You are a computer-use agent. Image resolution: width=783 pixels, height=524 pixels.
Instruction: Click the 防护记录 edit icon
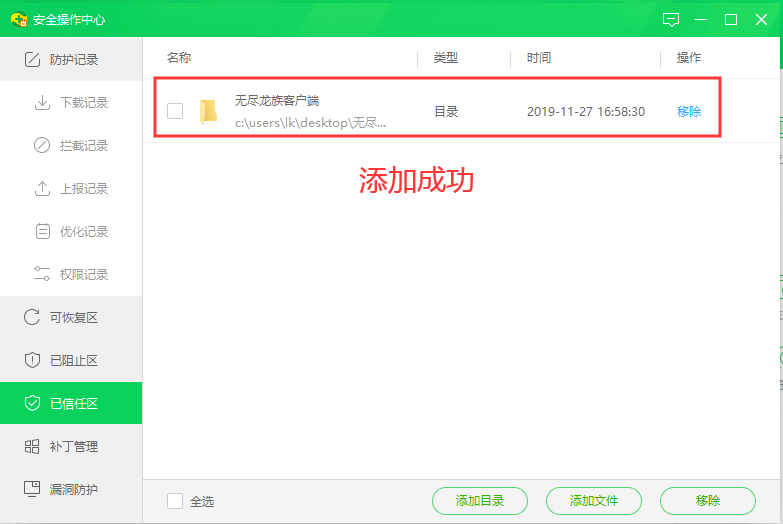[32, 59]
